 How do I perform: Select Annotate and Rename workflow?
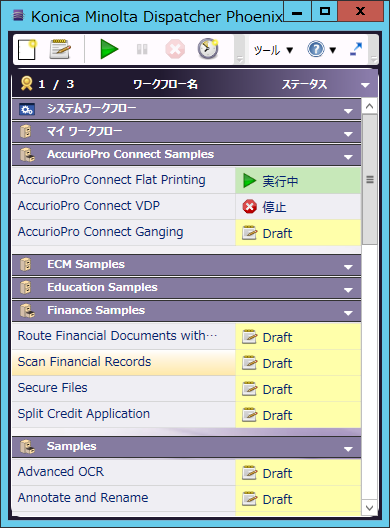[124, 498]
